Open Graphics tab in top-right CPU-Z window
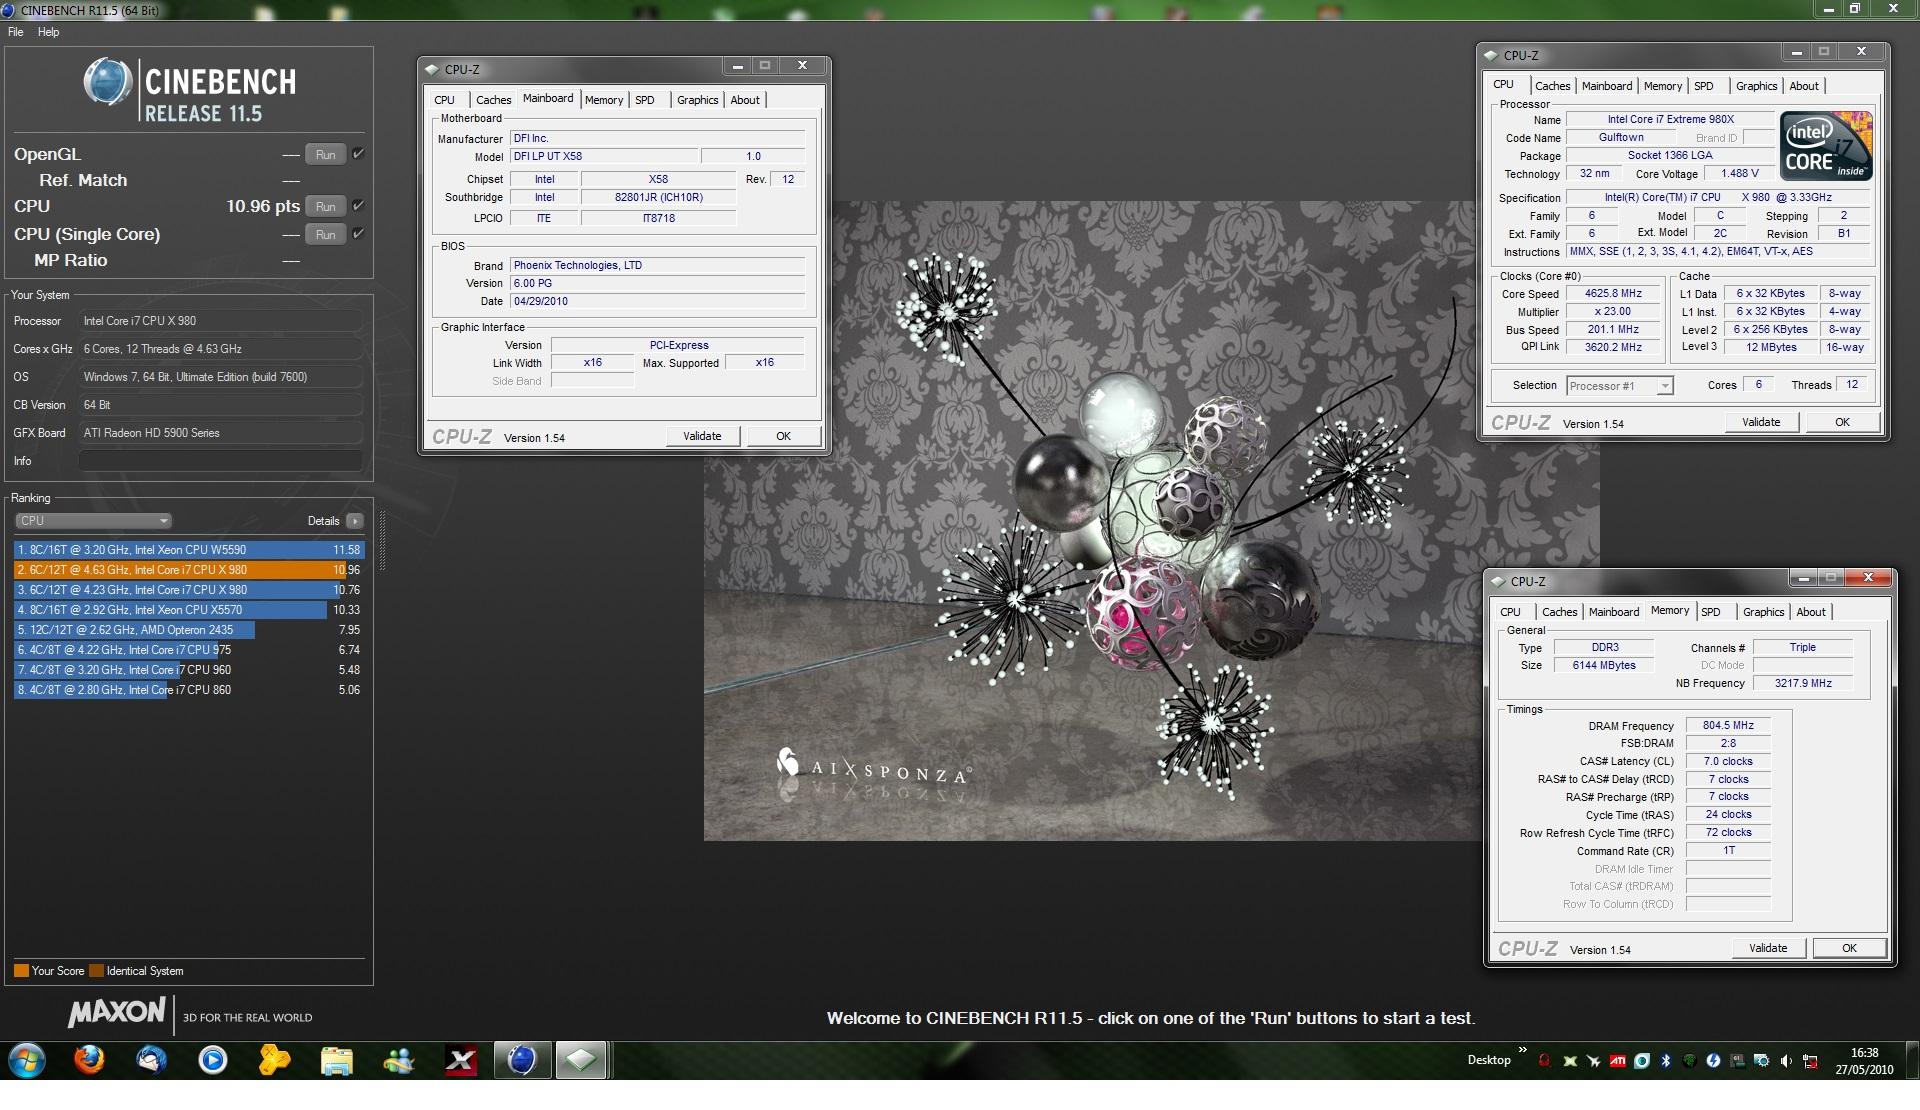The height and width of the screenshot is (1110, 1920). pyautogui.click(x=1756, y=86)
